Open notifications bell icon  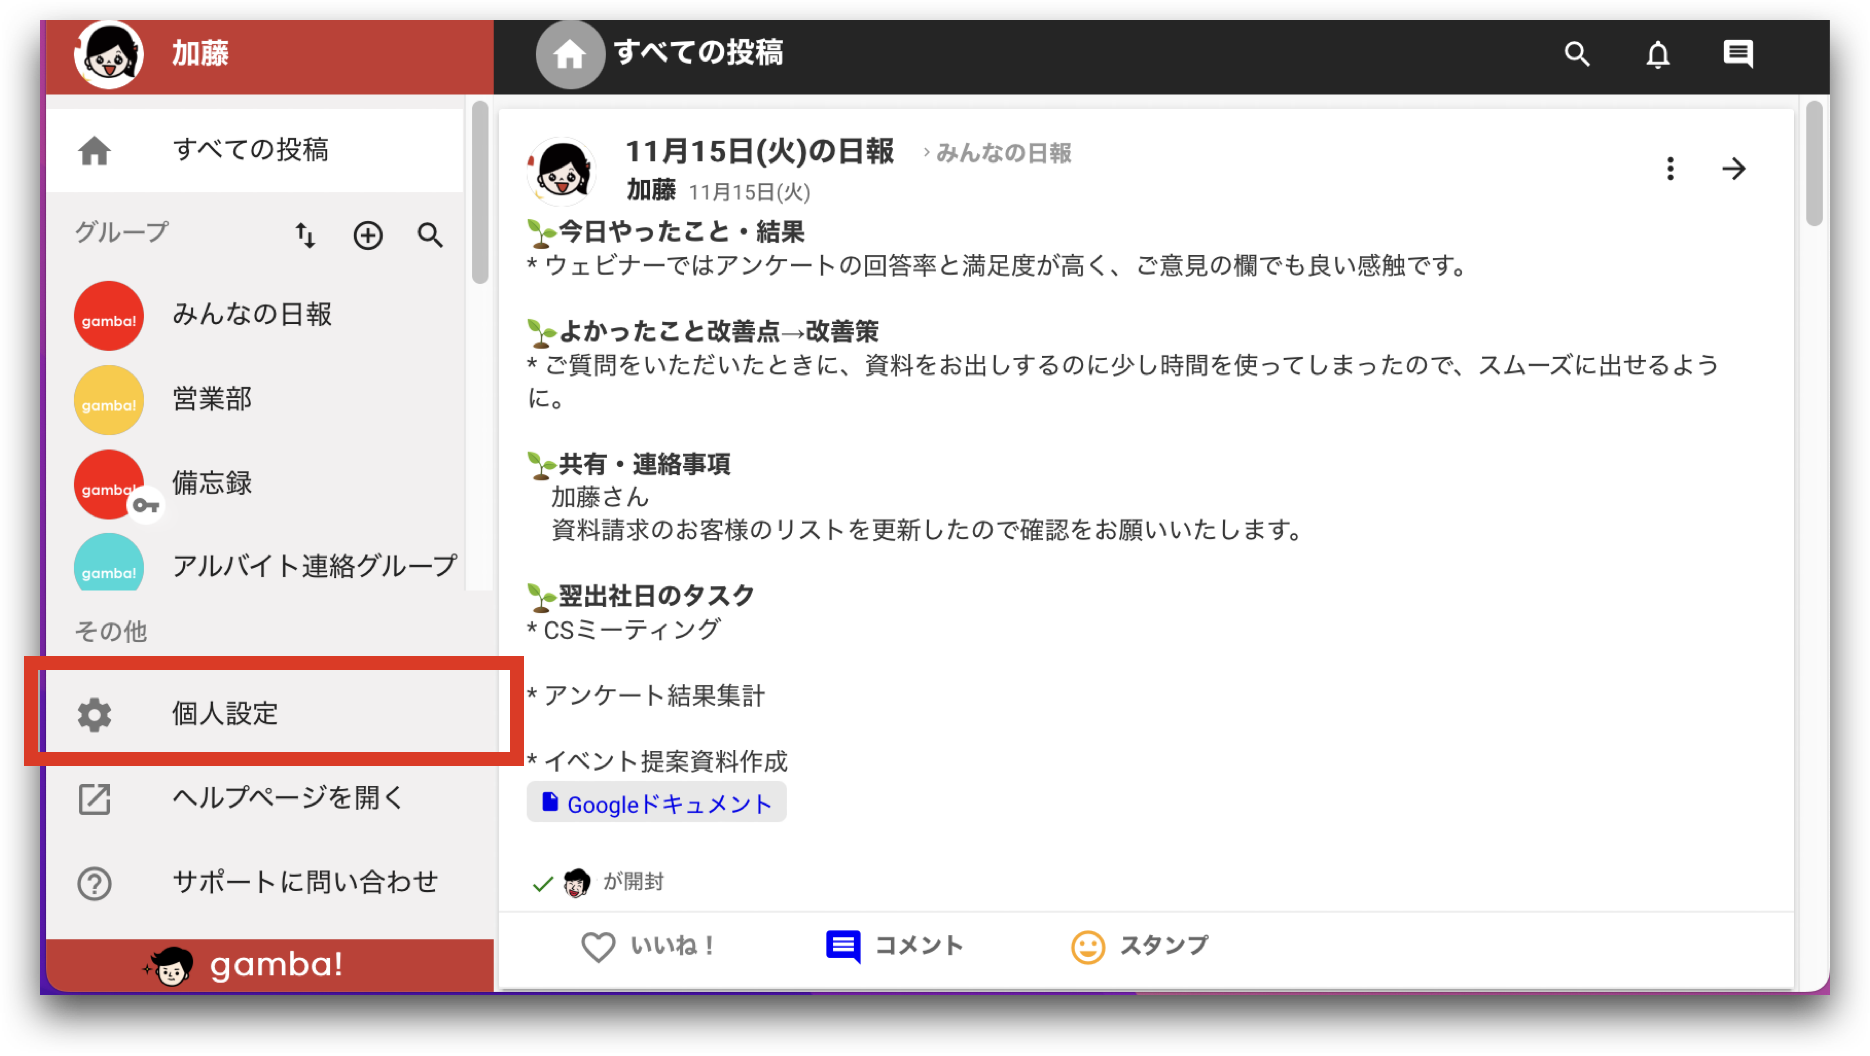pyautogui.click(x=1658, y=54)
